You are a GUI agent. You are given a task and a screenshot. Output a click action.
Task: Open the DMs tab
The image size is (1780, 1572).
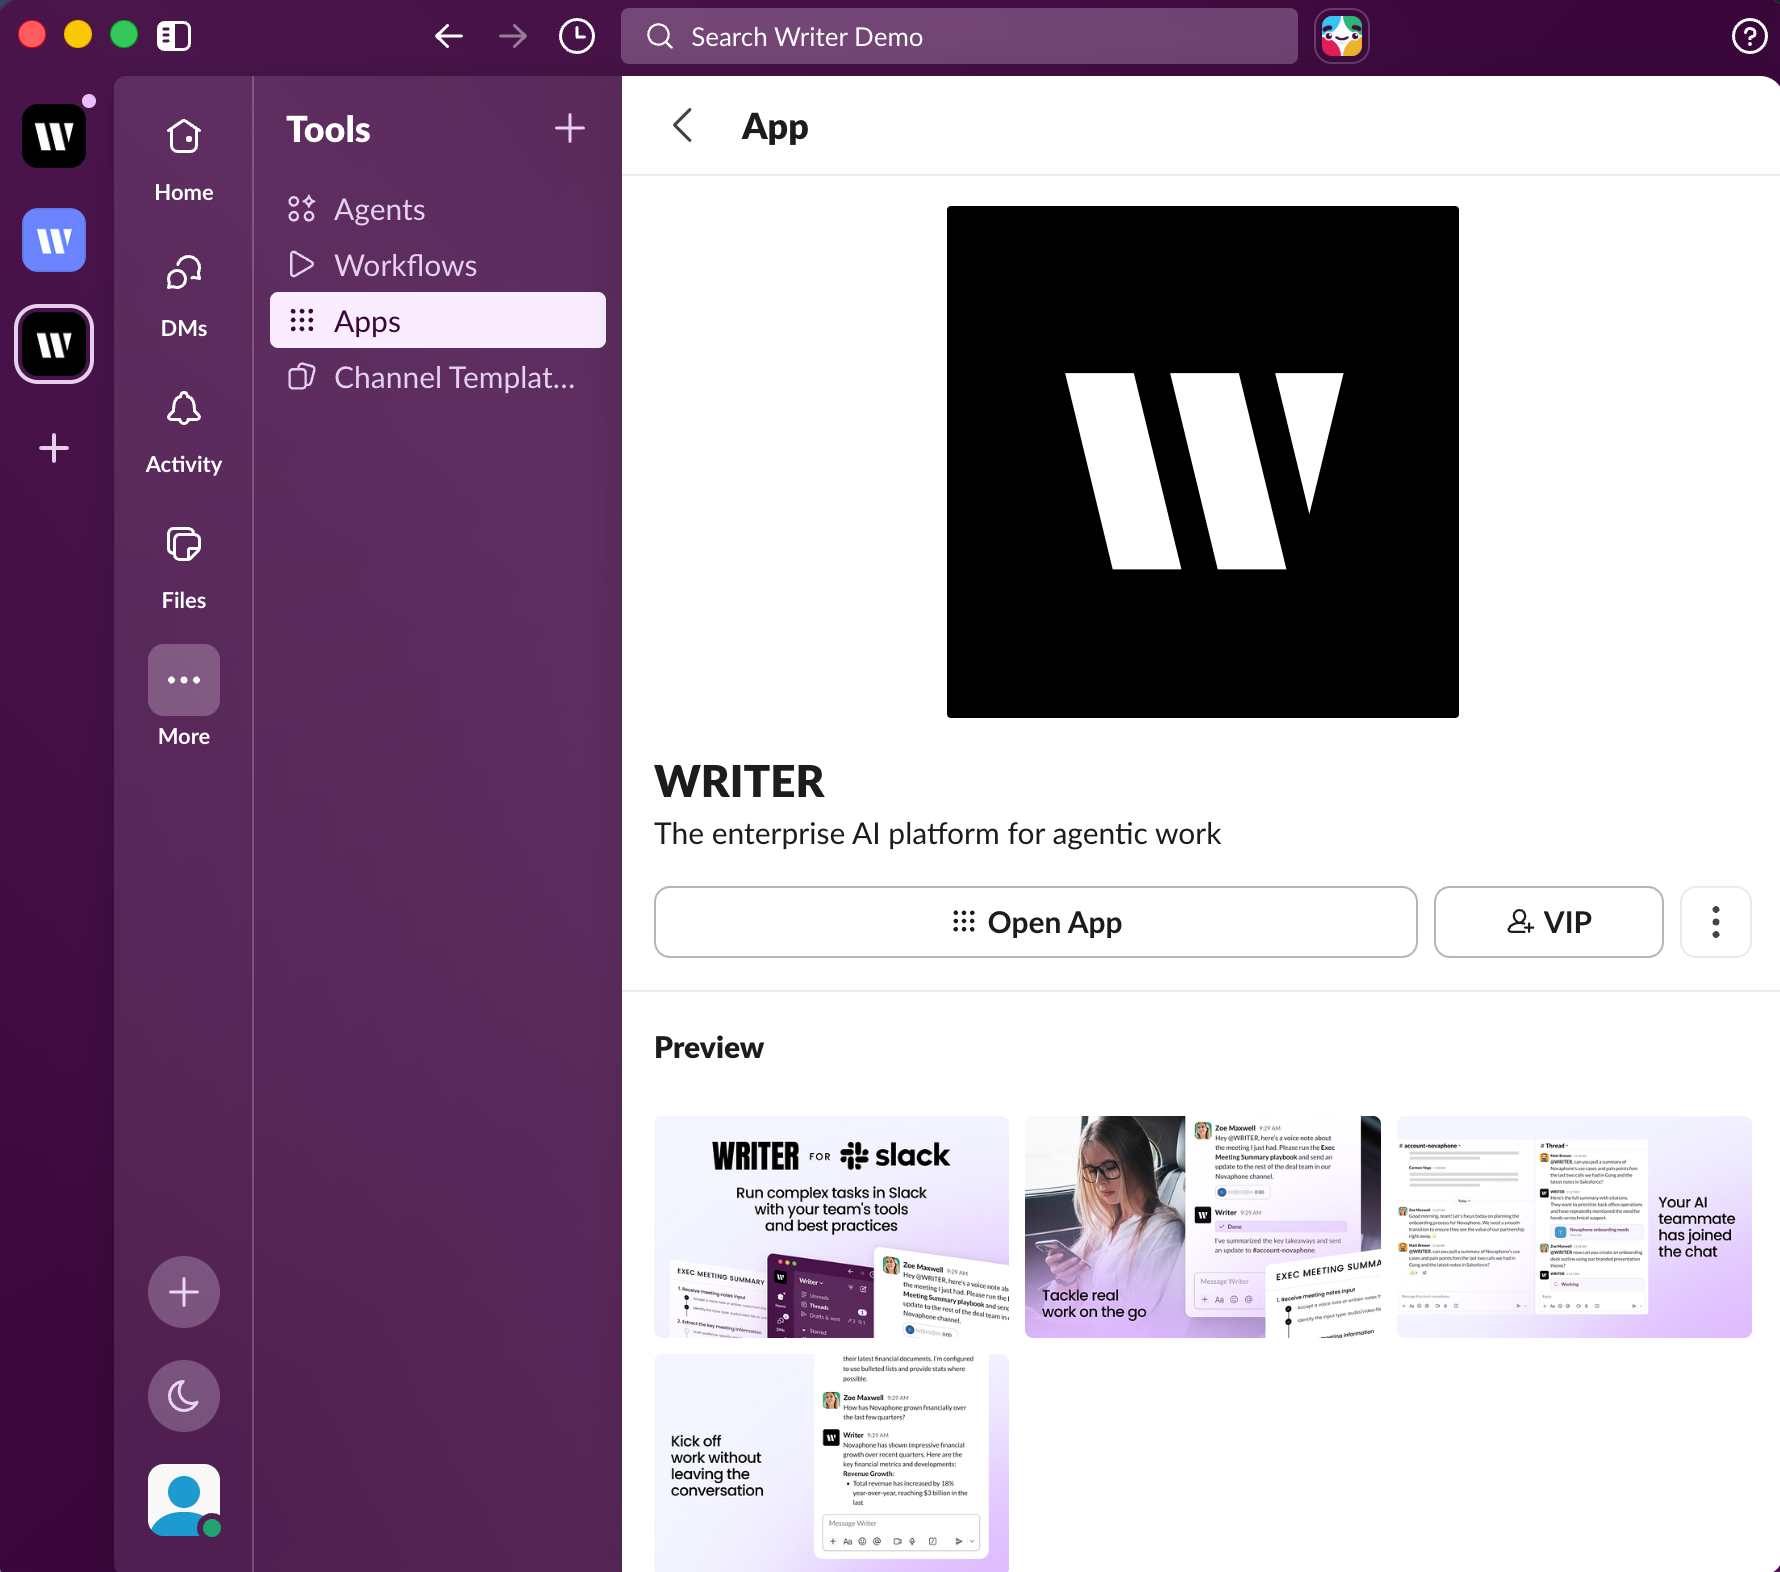(184, 296)
